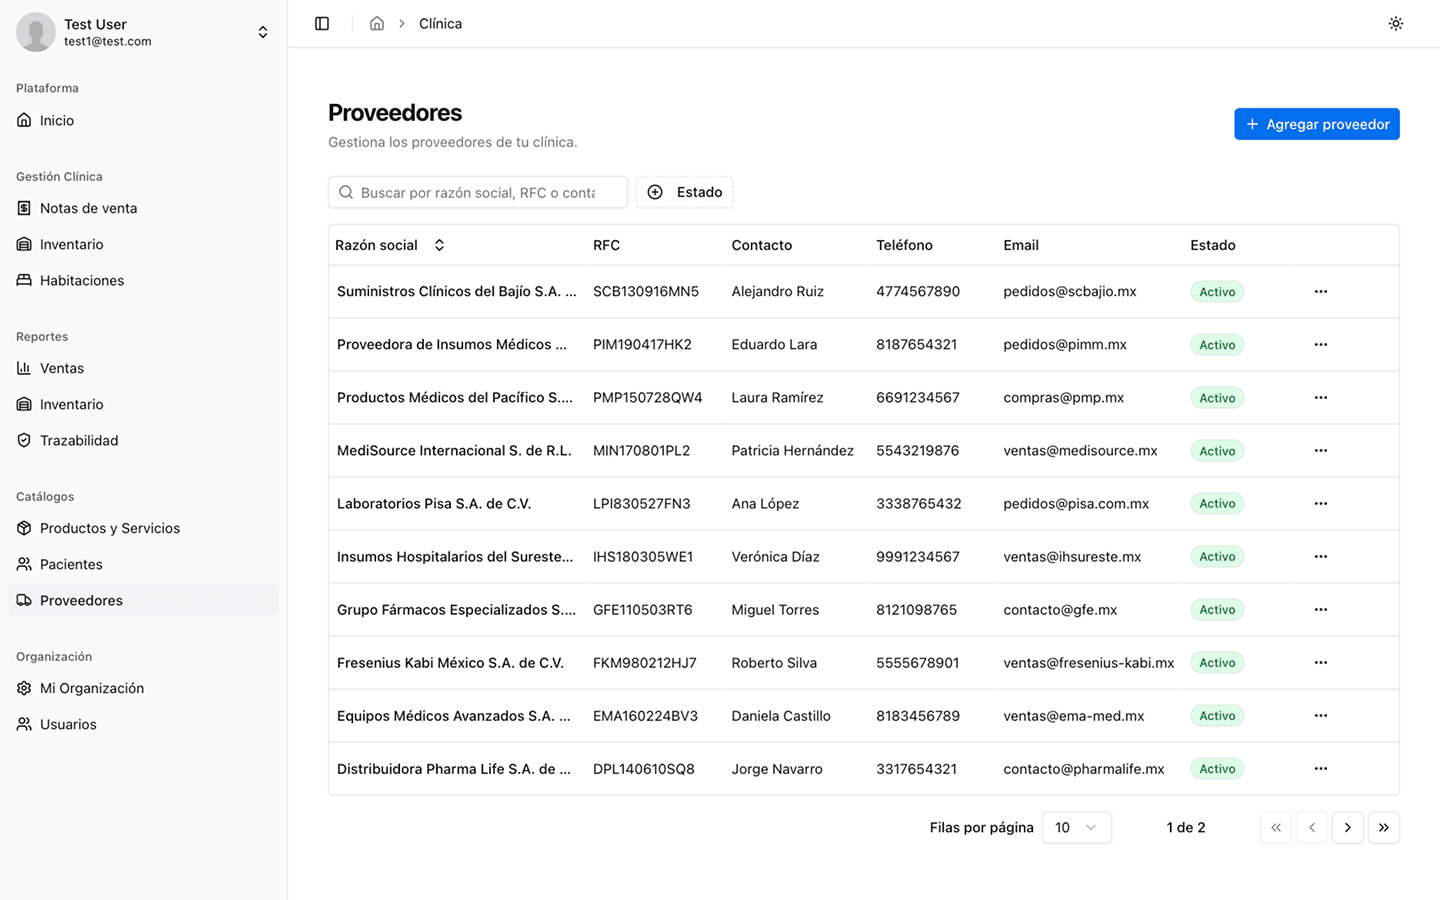The image size is (1440, 900).
Task: Toggle the light/dark theme sun icon
Action: click(1395, 23)
